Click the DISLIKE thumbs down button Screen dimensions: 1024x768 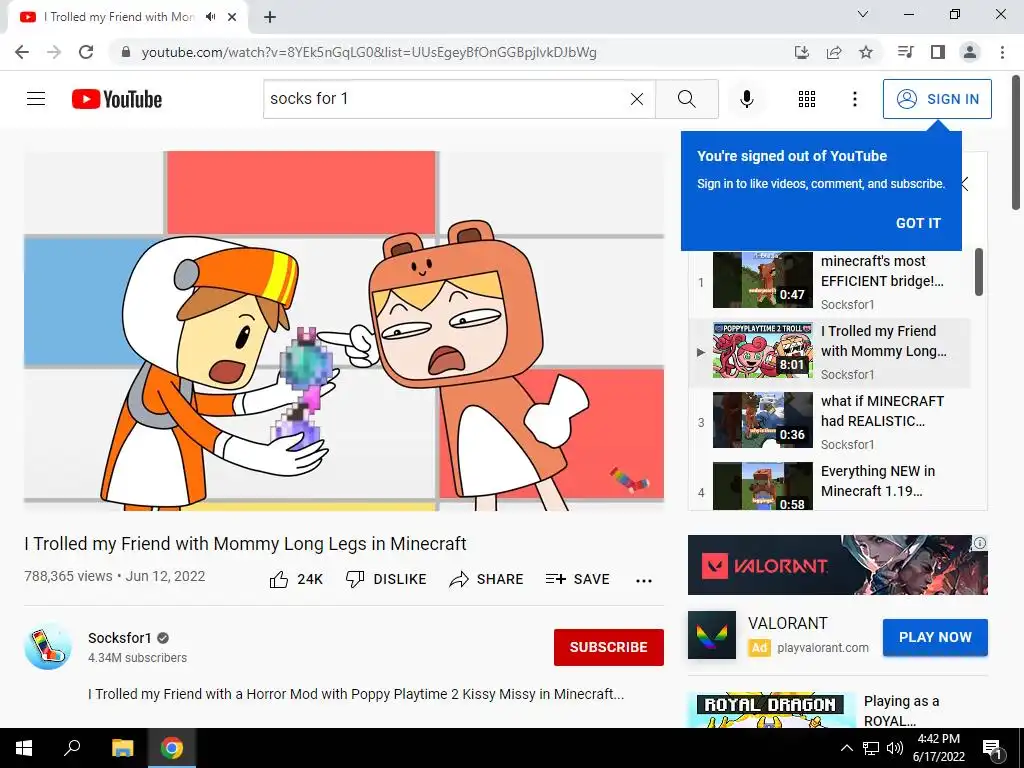[x=386, y=579]
